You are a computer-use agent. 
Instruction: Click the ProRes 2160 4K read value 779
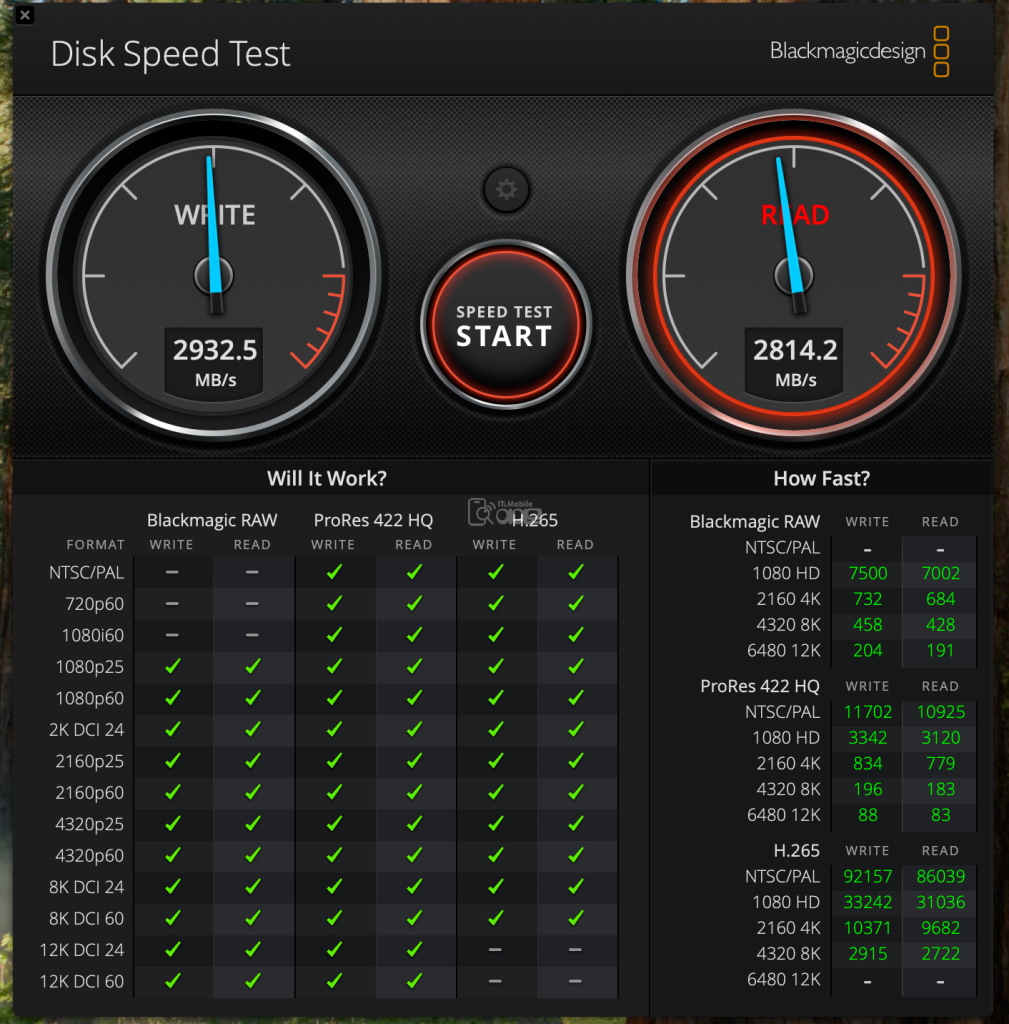(x=940, y=763)
